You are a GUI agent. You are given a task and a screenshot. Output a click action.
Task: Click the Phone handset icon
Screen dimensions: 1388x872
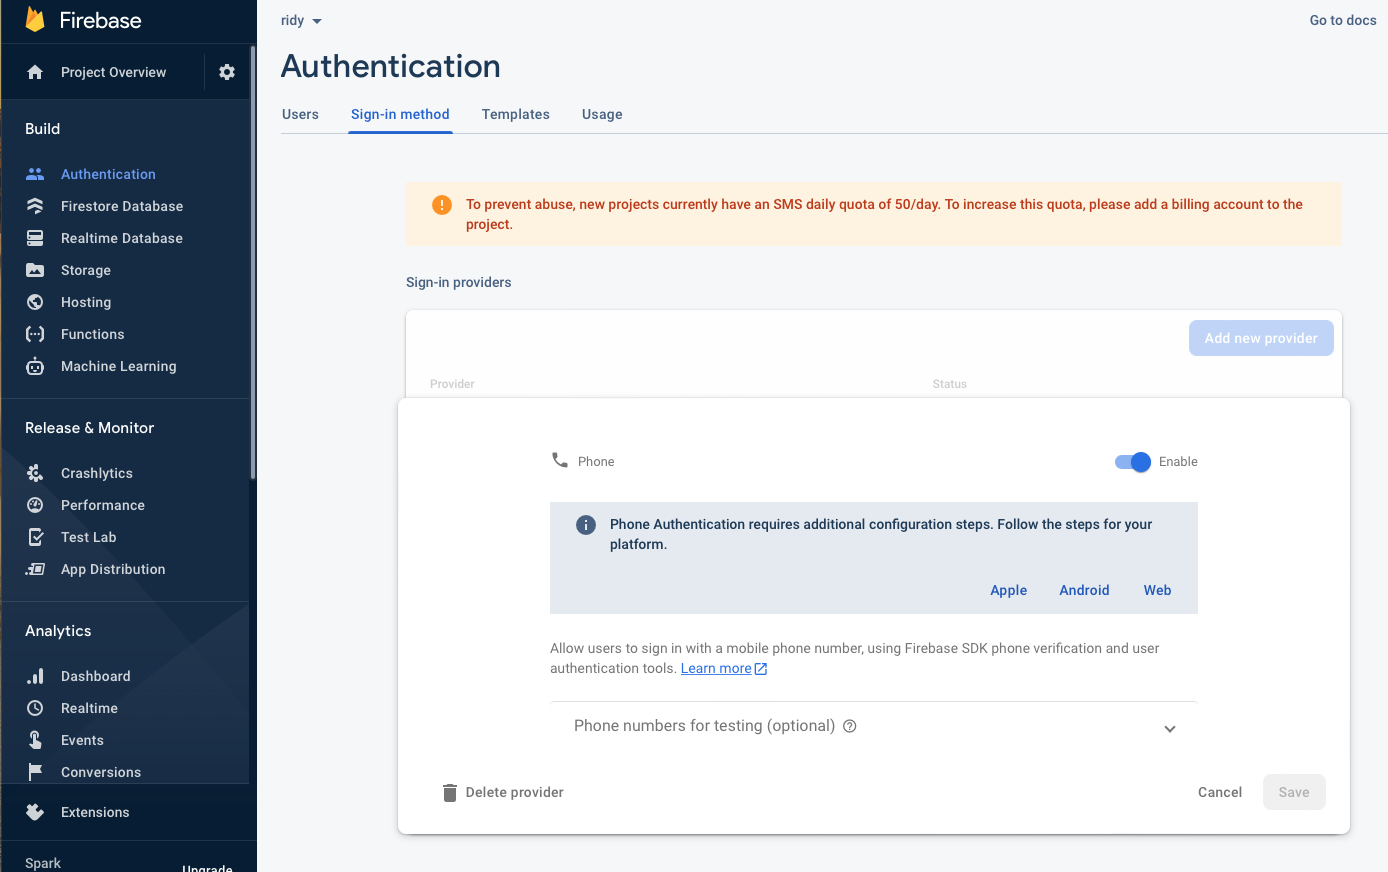tap(560, 460)
